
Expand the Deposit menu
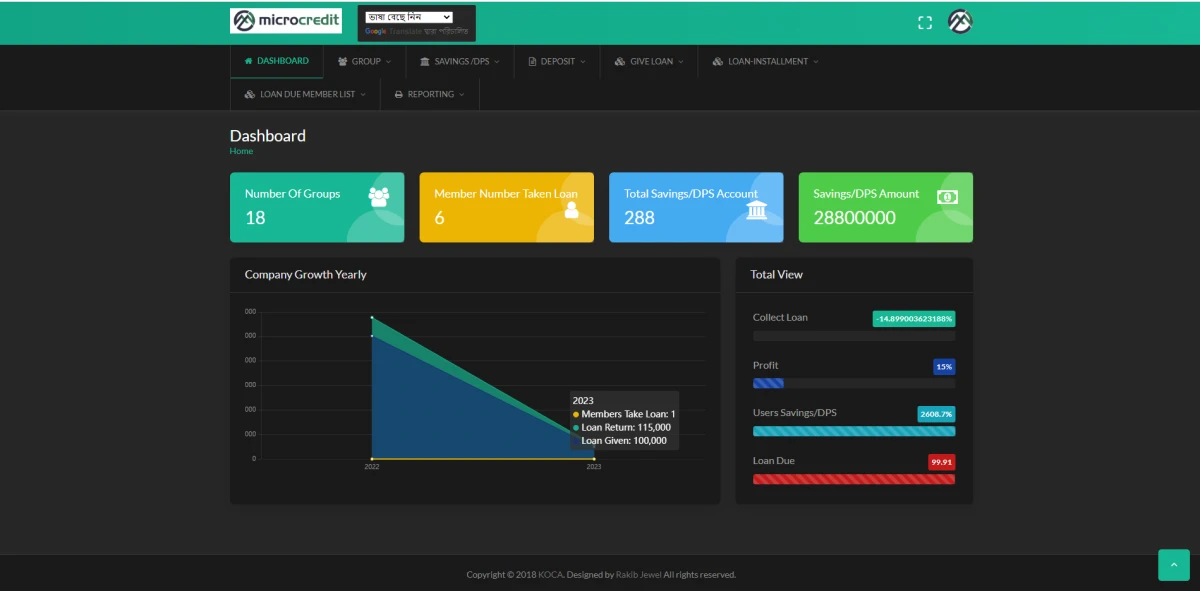pos(557,62)
